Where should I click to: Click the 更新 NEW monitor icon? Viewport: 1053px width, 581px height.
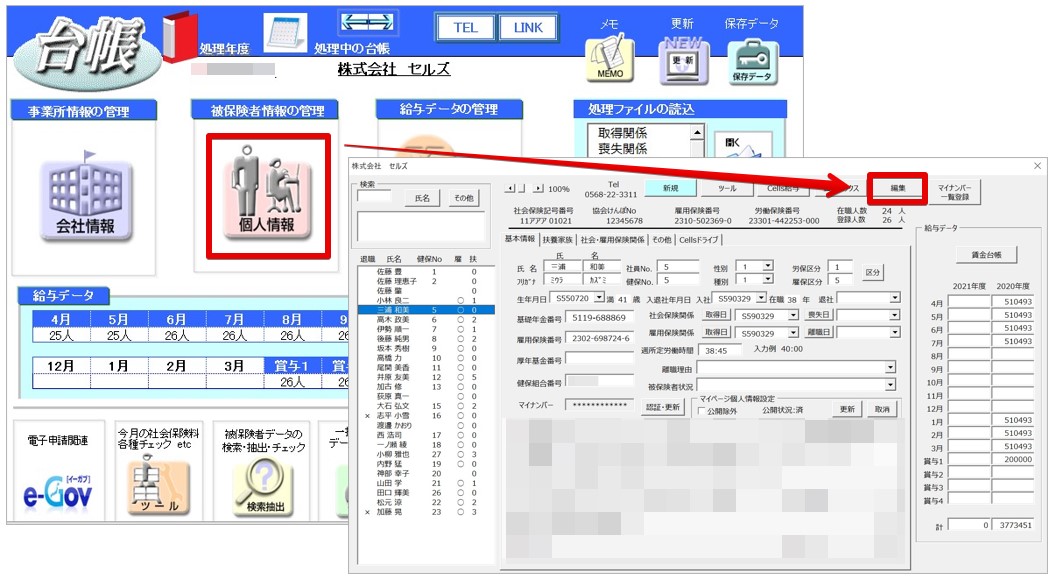[x=683, y=60]
